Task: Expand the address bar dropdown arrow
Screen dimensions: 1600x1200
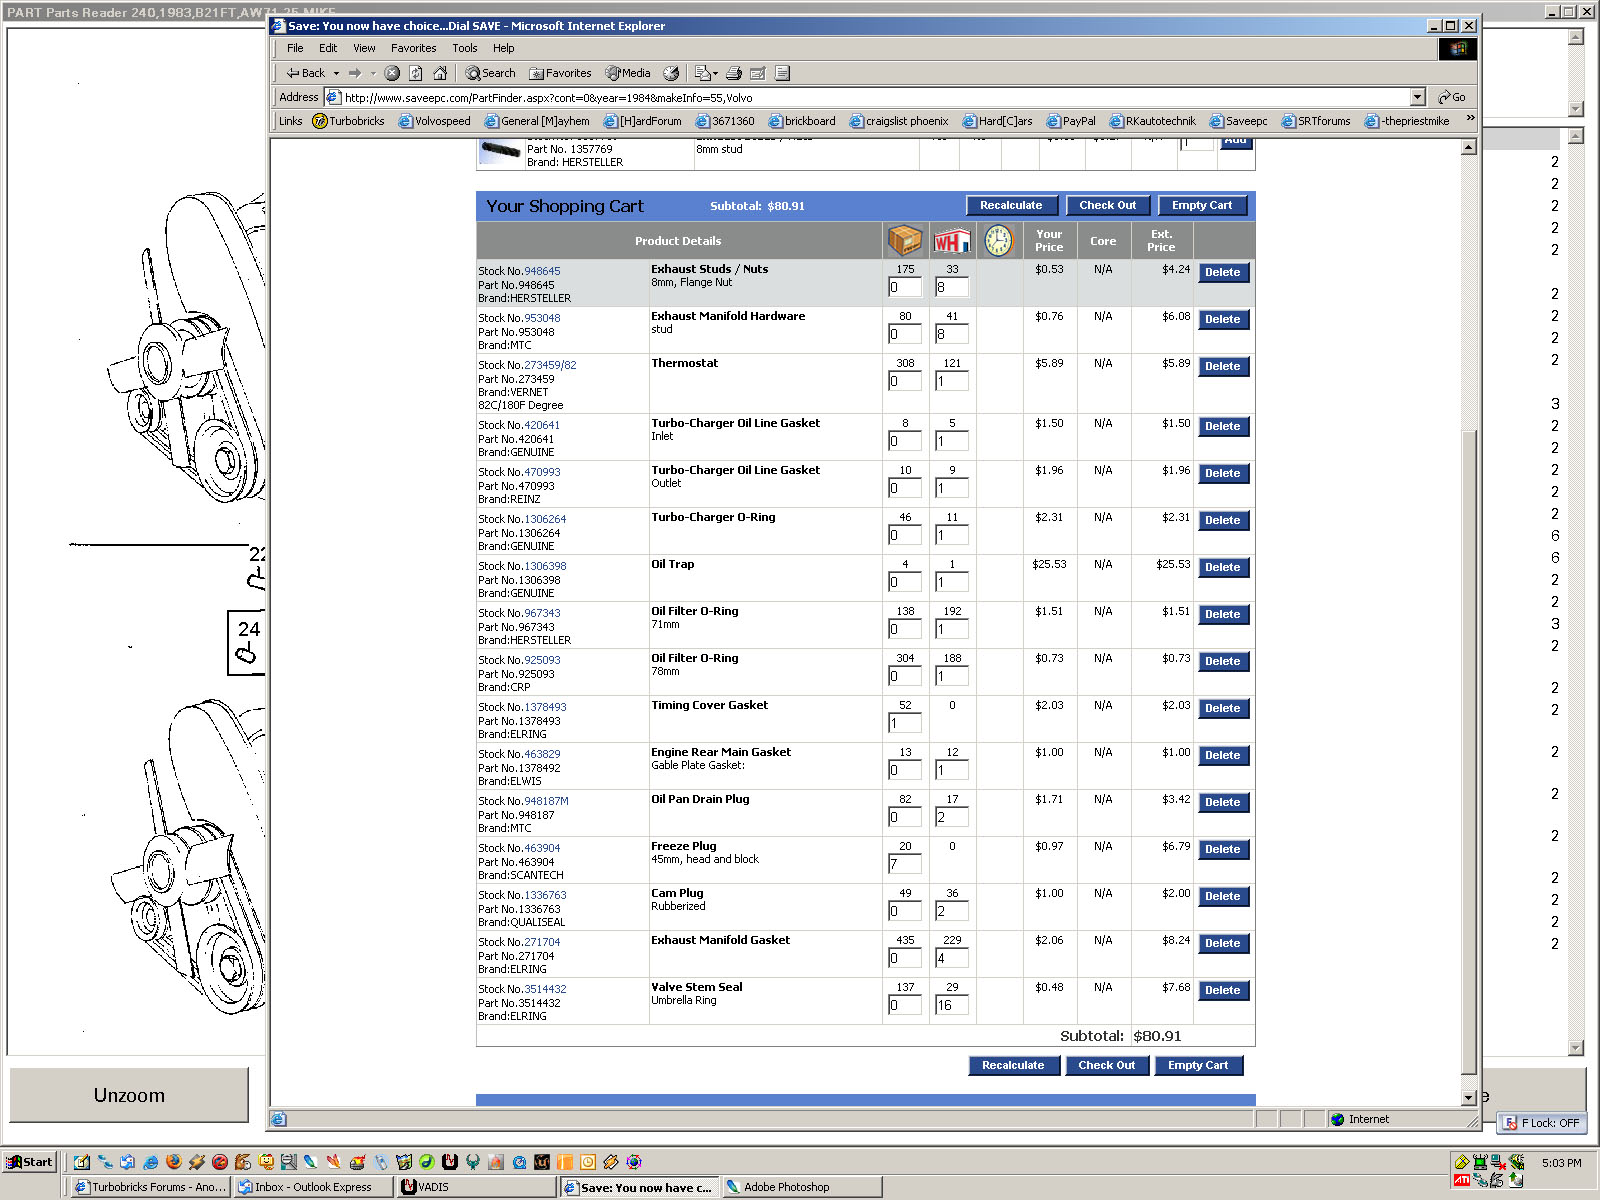Action: [x=1417, y=97]
